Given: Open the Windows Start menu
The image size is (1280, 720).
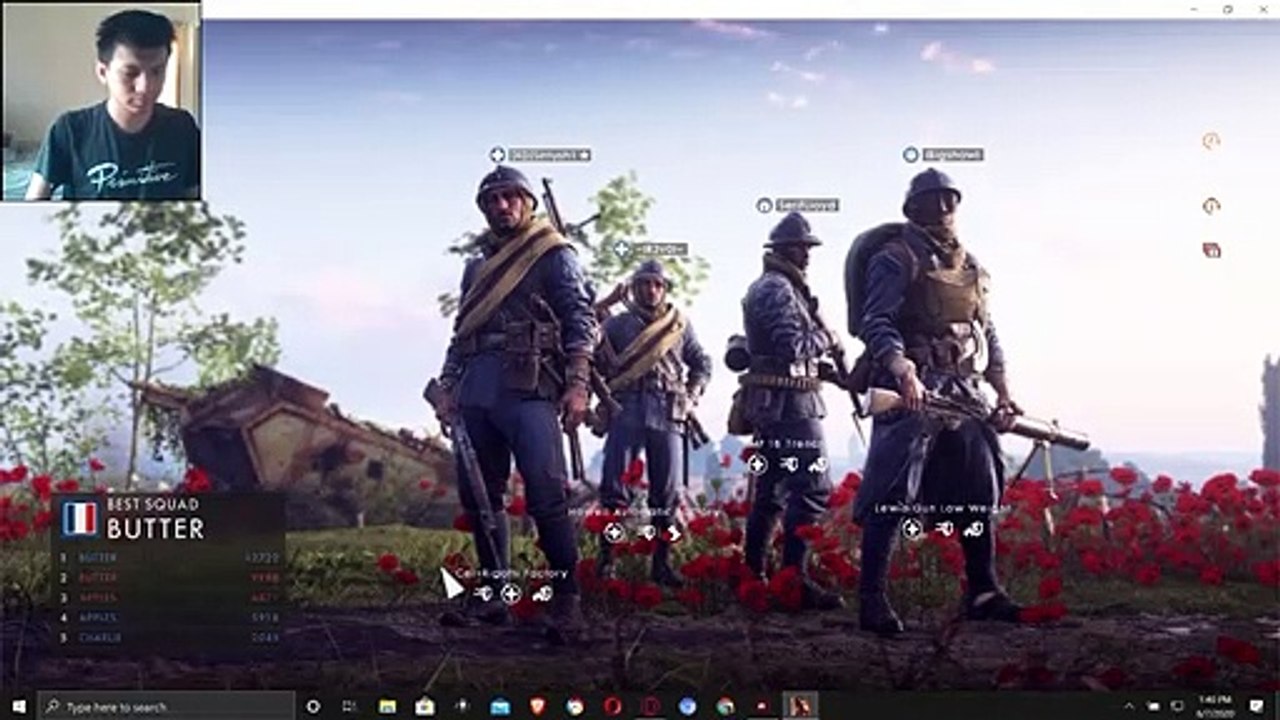Looking at the screenshot, I should click(17, 706).
